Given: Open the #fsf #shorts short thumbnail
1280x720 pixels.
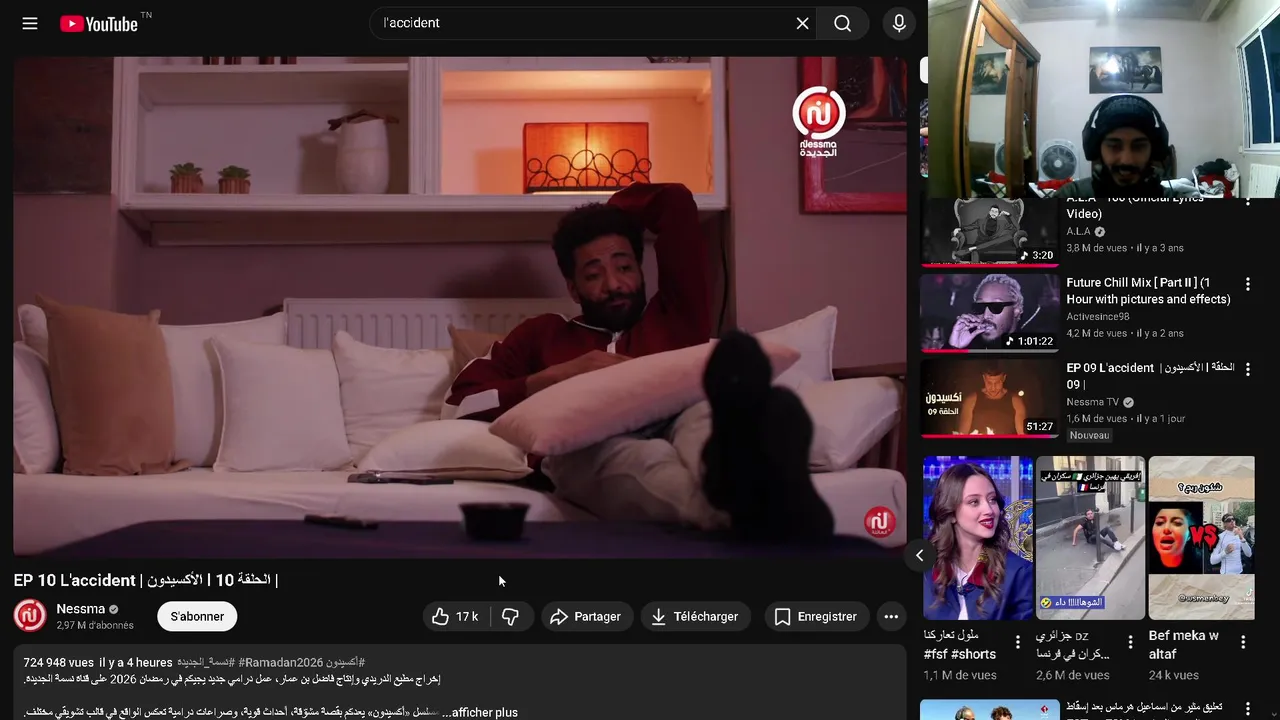Looking at the screenshot, I should pos(978,538).
